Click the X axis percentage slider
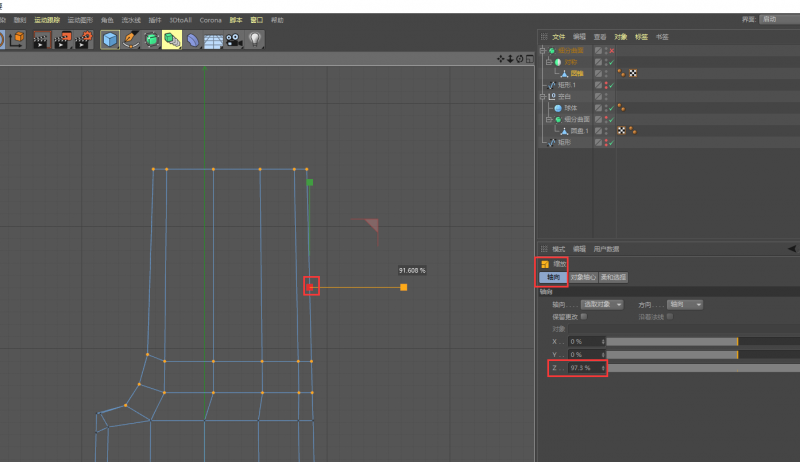 [703, 342]
